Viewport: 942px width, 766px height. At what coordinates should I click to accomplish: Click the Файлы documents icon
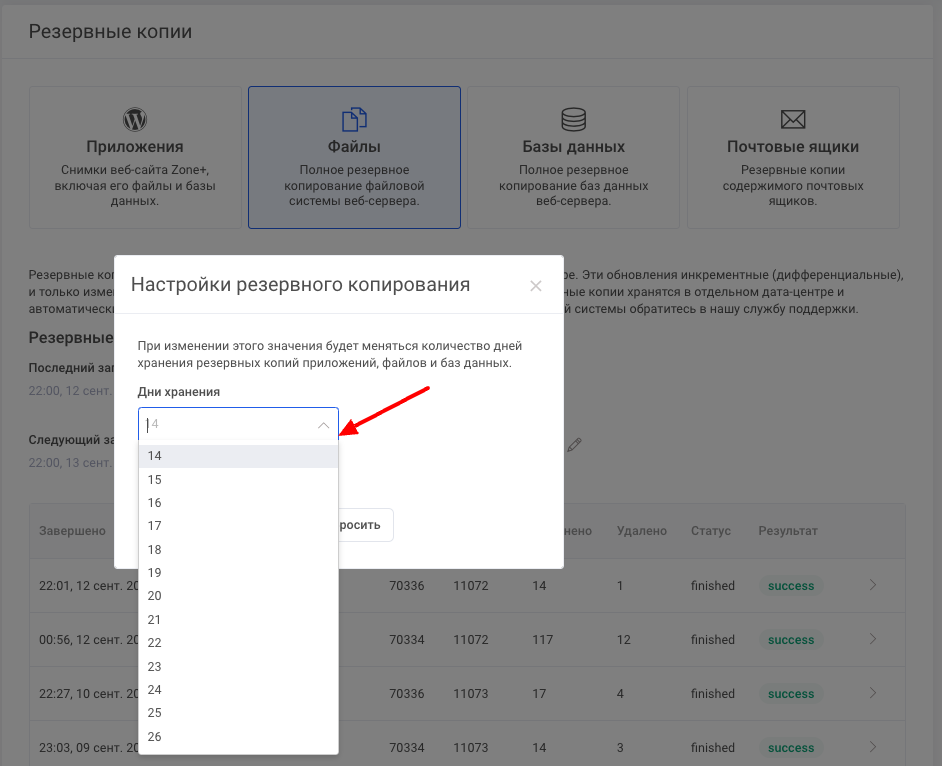[354, 119]
